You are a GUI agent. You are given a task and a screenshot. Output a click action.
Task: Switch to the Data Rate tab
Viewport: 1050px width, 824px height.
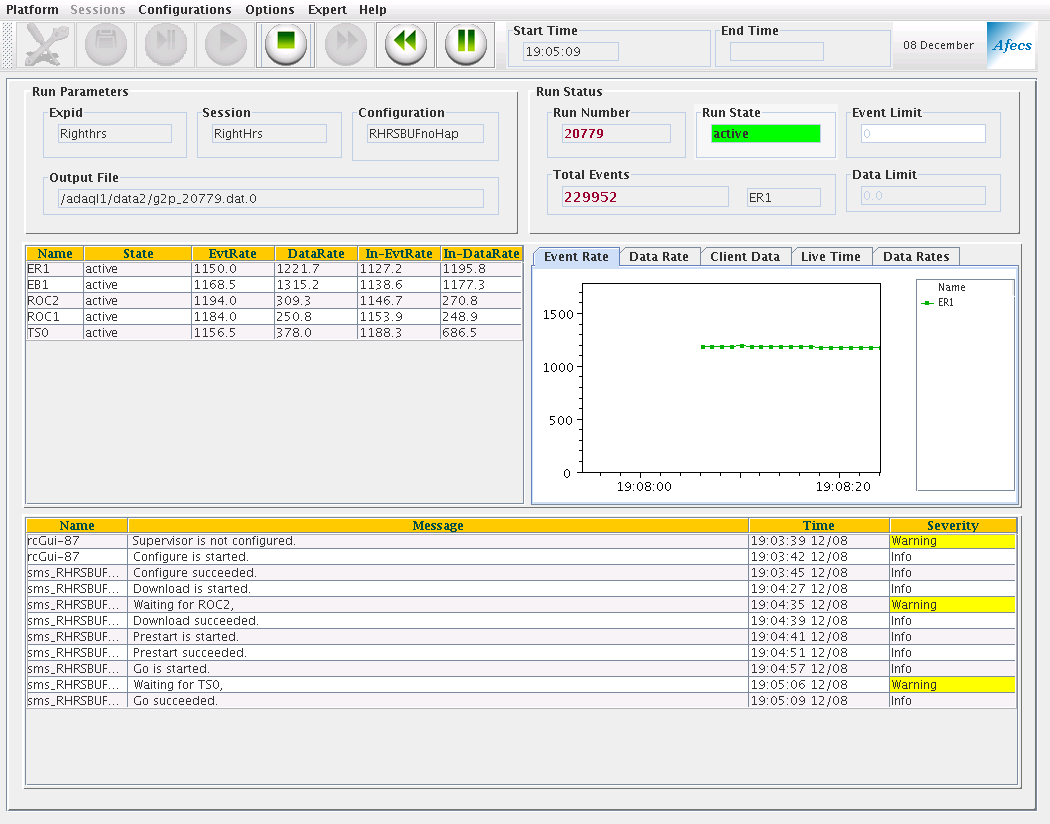coord(659,256)
